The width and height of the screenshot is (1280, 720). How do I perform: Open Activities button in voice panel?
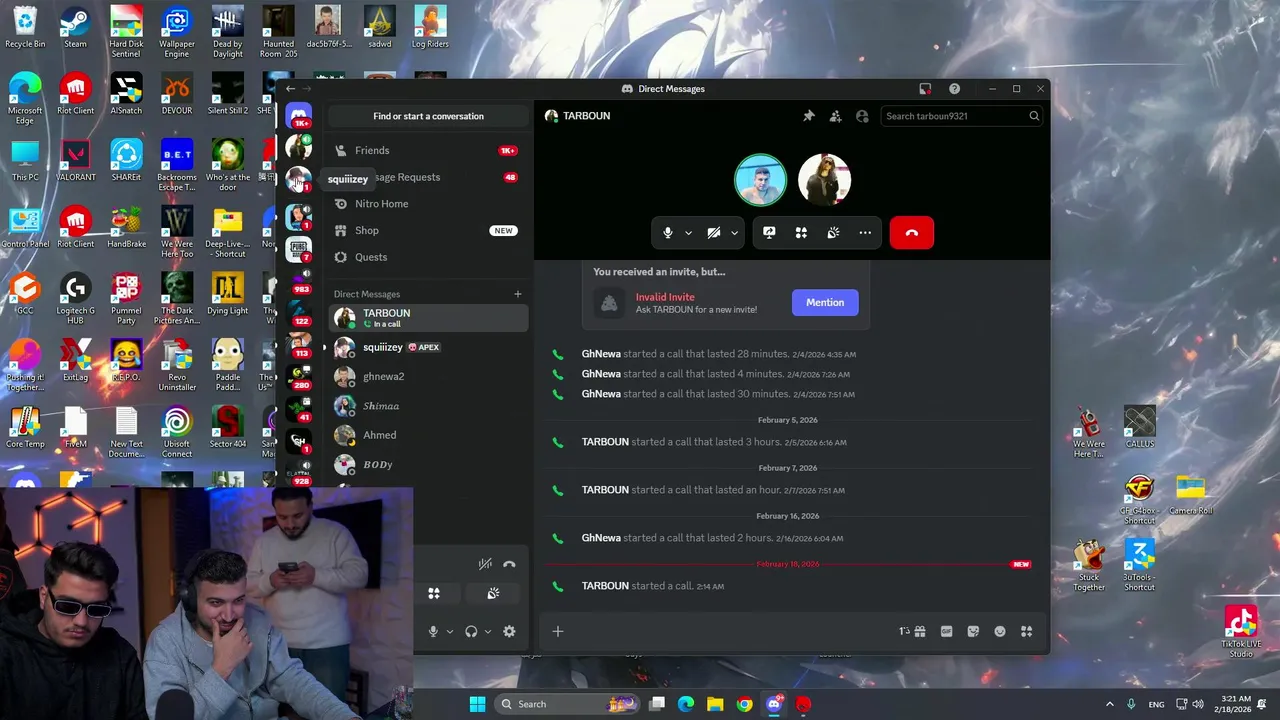tap(434, 594)
